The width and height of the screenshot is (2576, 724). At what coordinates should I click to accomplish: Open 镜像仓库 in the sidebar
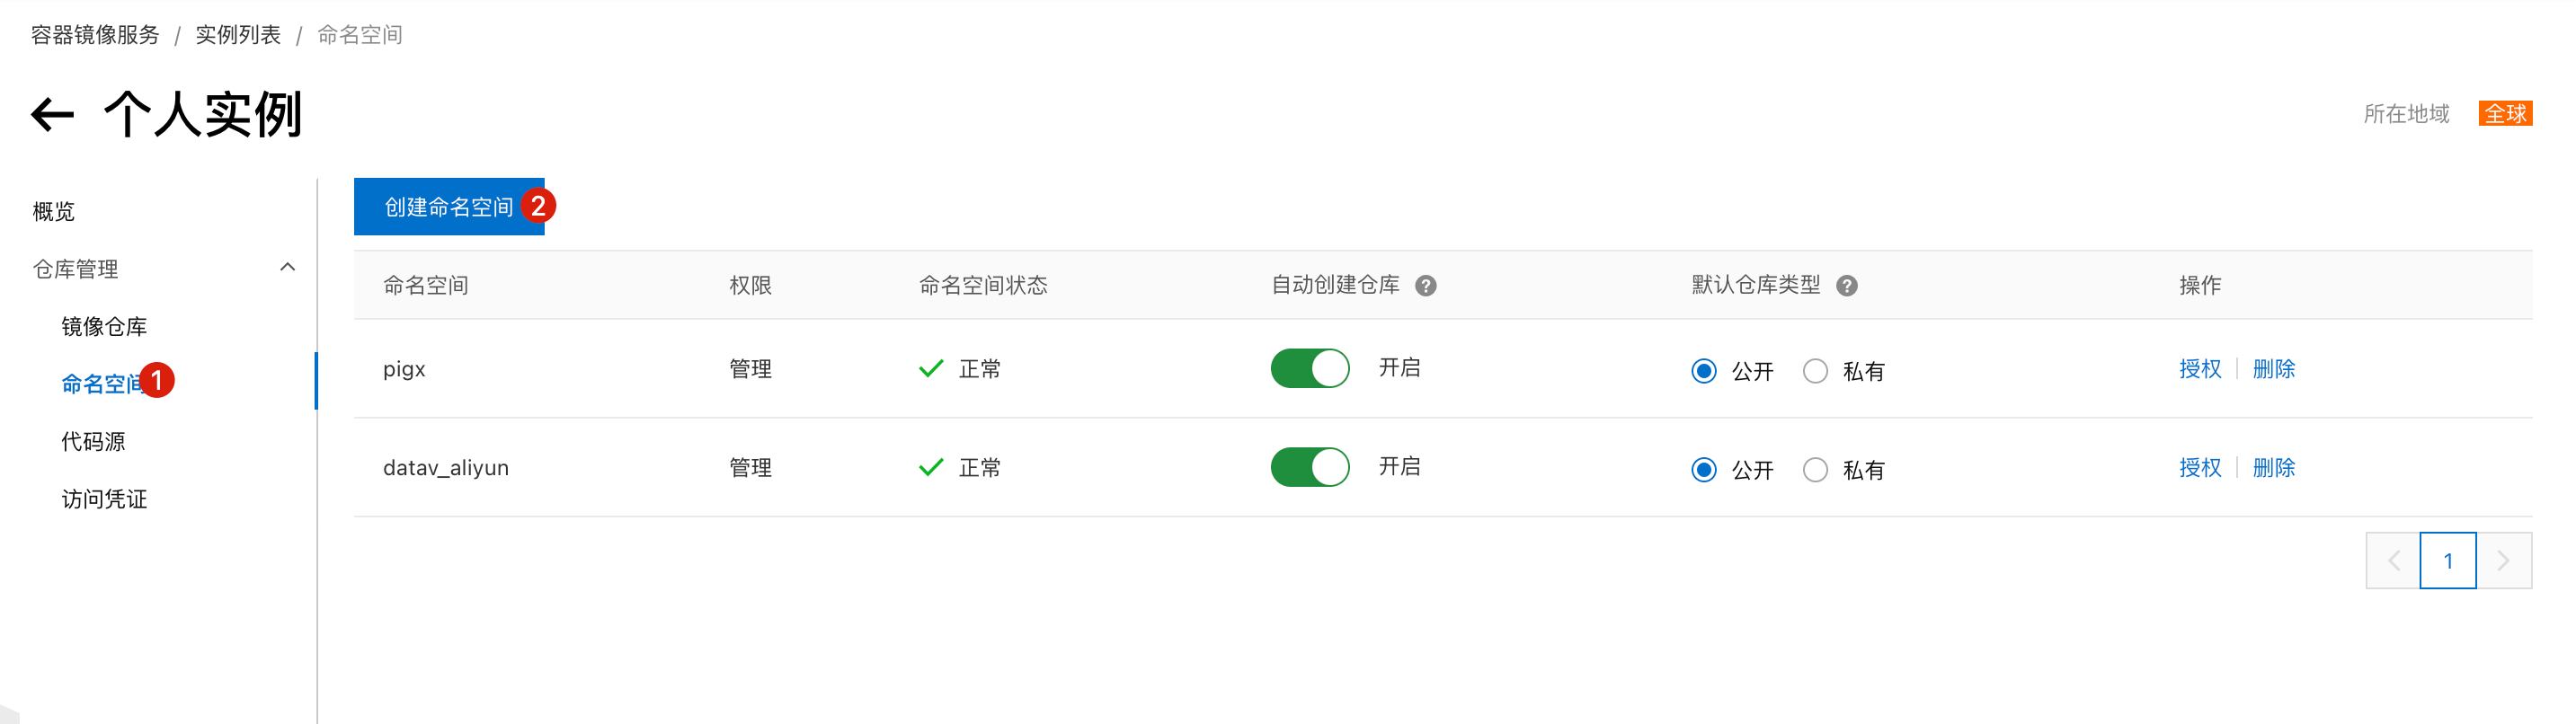coord(104,327)
